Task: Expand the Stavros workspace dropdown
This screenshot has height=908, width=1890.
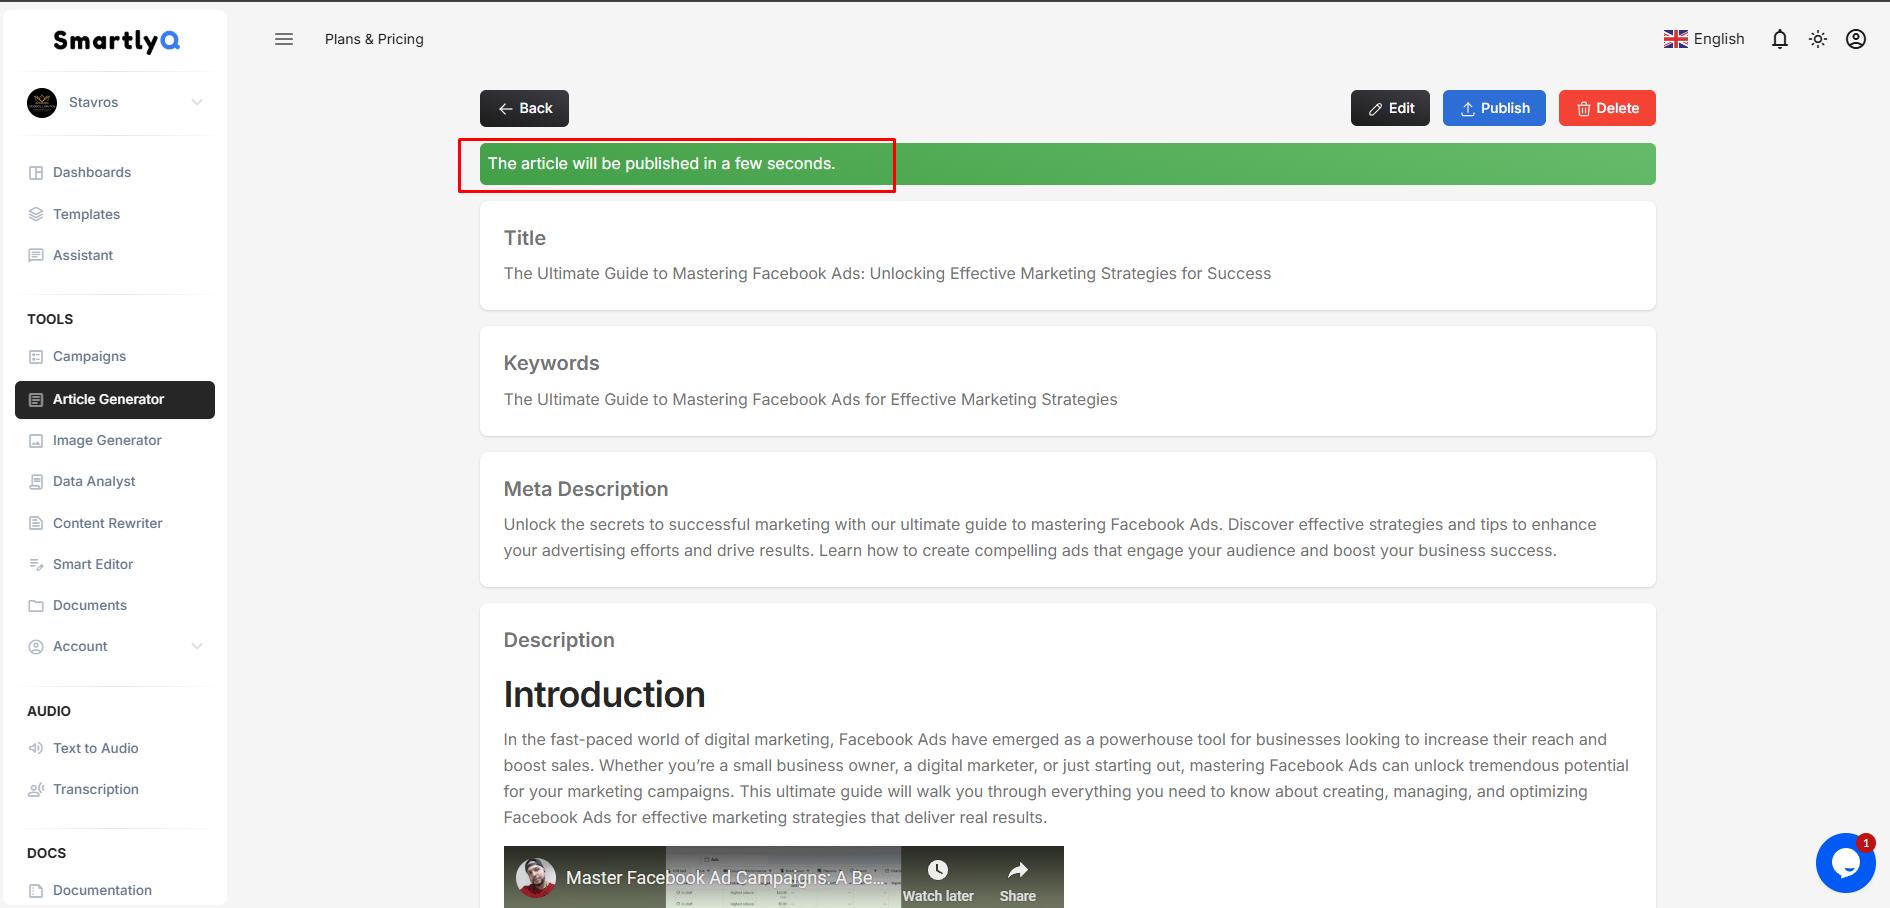Action: pyautogui.click(x=197, y=102)
